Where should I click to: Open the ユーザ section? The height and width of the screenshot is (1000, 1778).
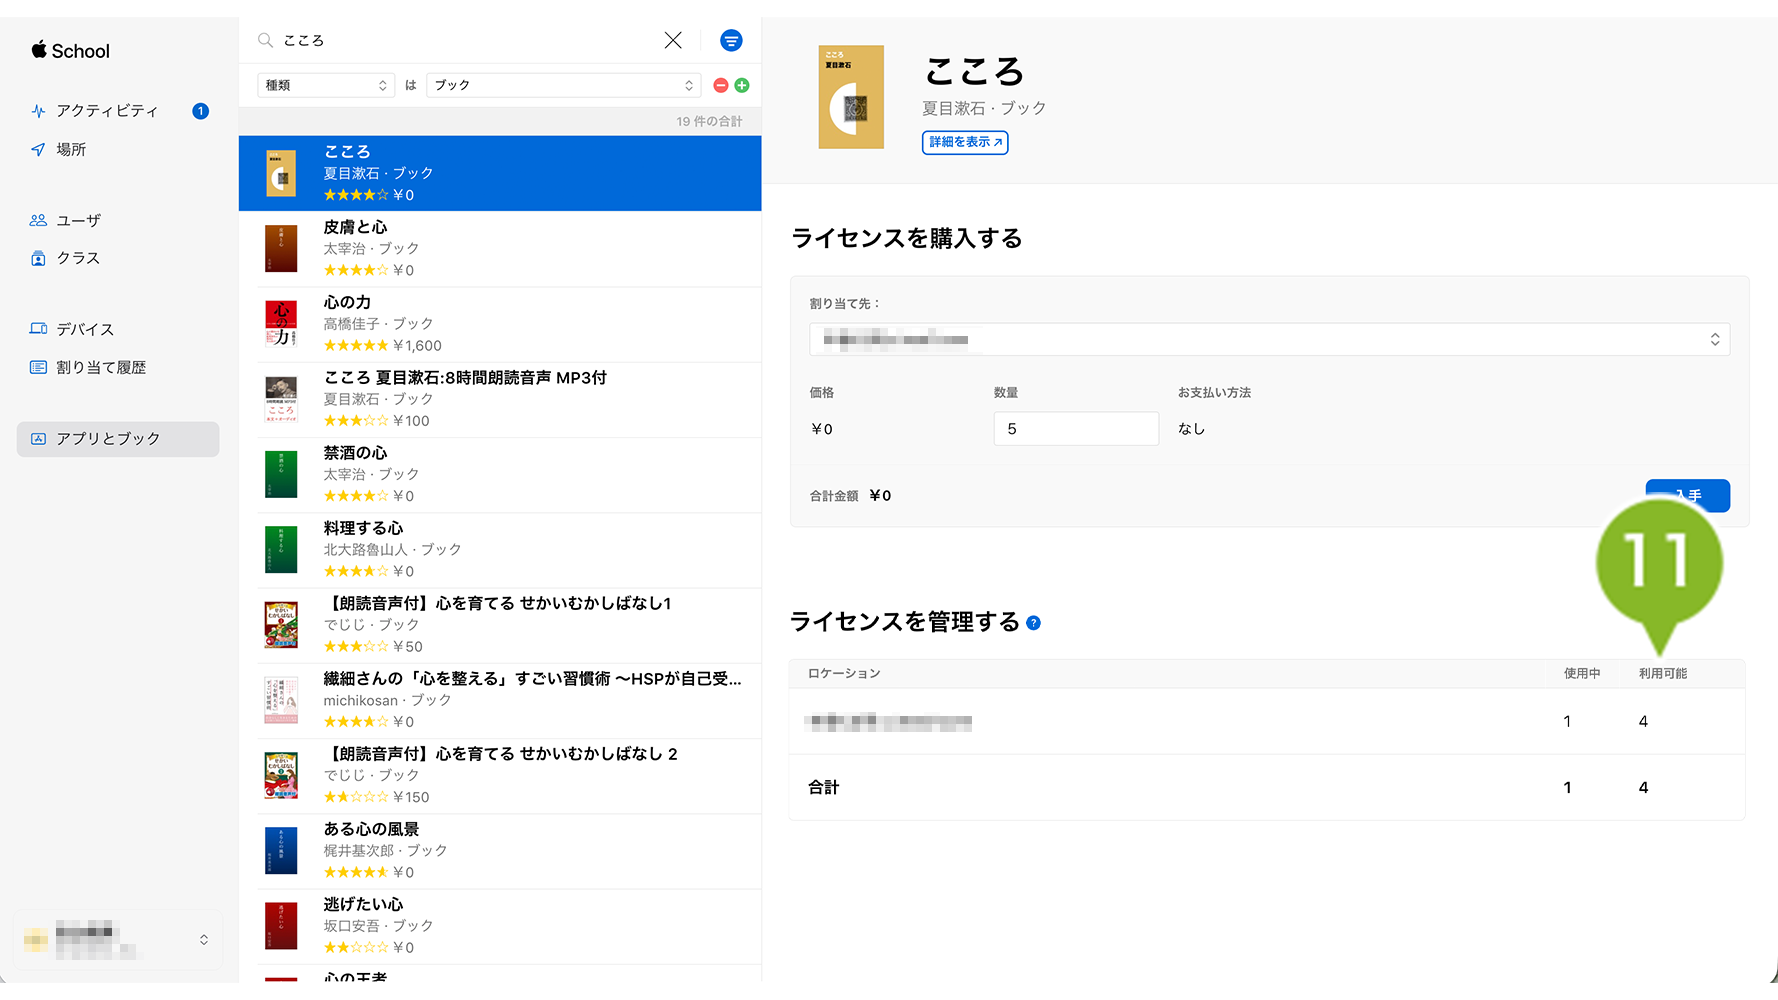pyautogui.click(x=78, y=220)
